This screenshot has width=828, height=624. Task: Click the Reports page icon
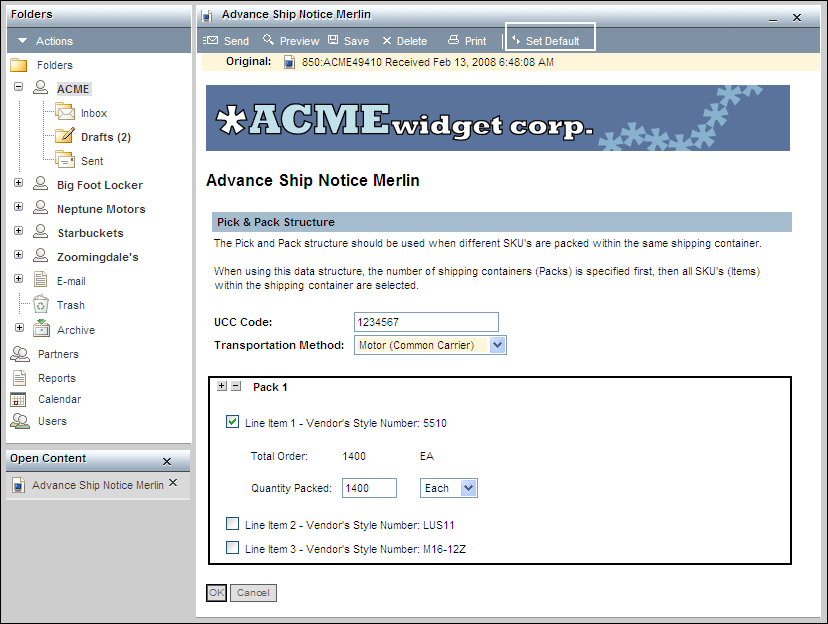pyautogui.click(x=20, y=377)
